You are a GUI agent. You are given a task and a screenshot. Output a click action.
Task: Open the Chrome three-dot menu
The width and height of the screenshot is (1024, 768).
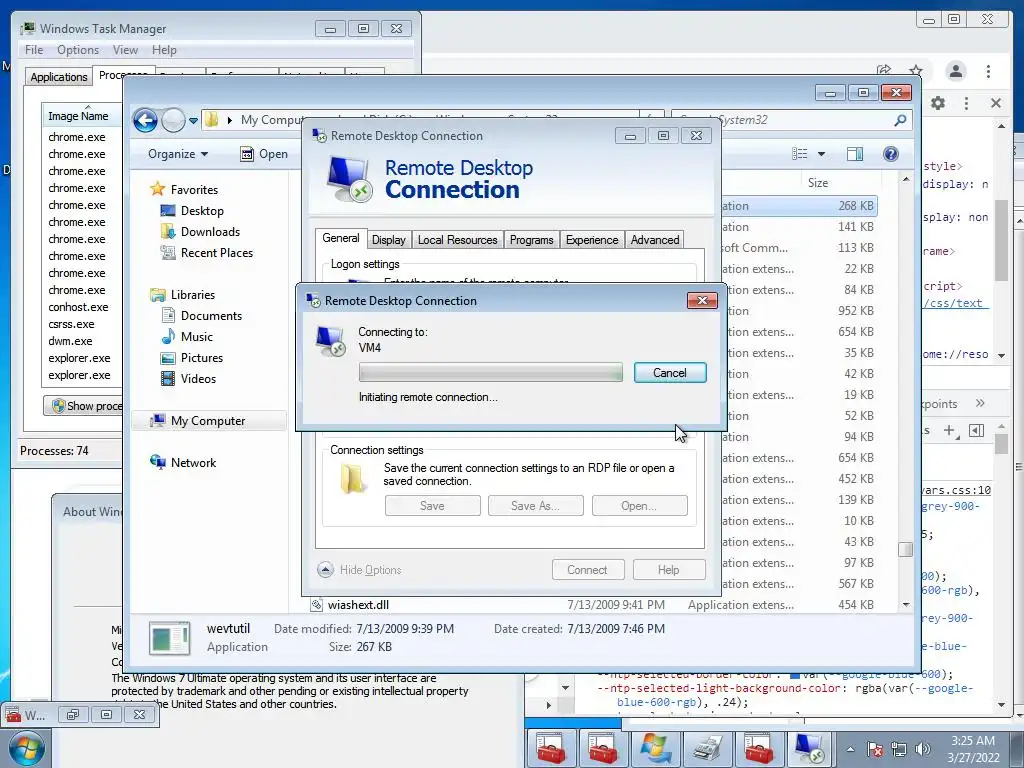[988, 71]
